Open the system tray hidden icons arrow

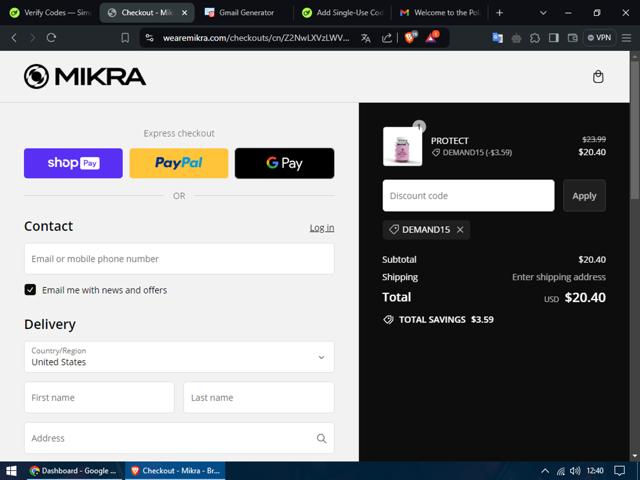click(544, 471)
